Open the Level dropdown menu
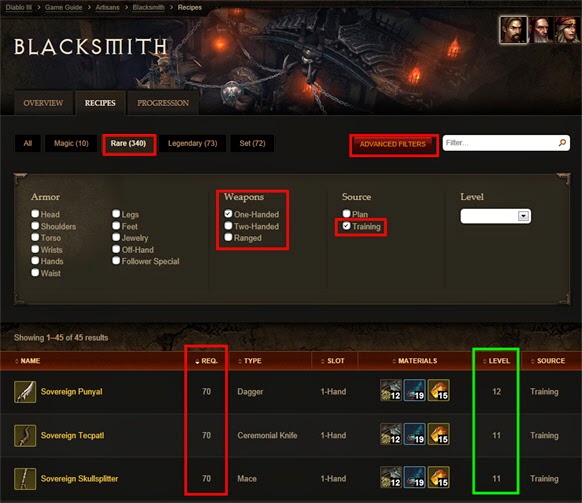Image resolution: width=582 pixels, height=503 pixels. [x=496, y=216]
